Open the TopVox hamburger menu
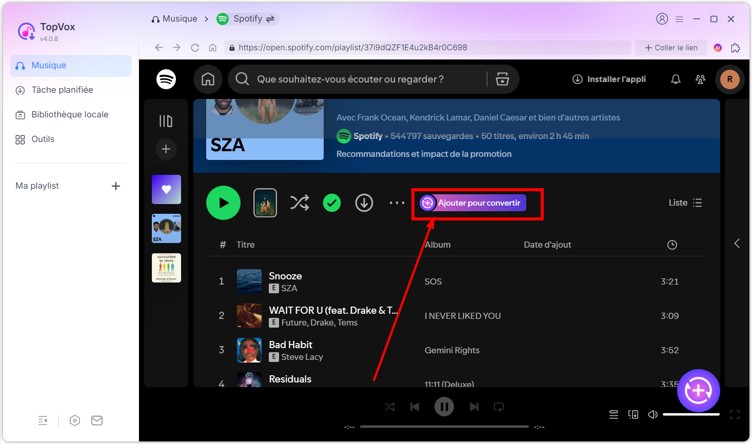Screen dimensions: 752x444 679,19
